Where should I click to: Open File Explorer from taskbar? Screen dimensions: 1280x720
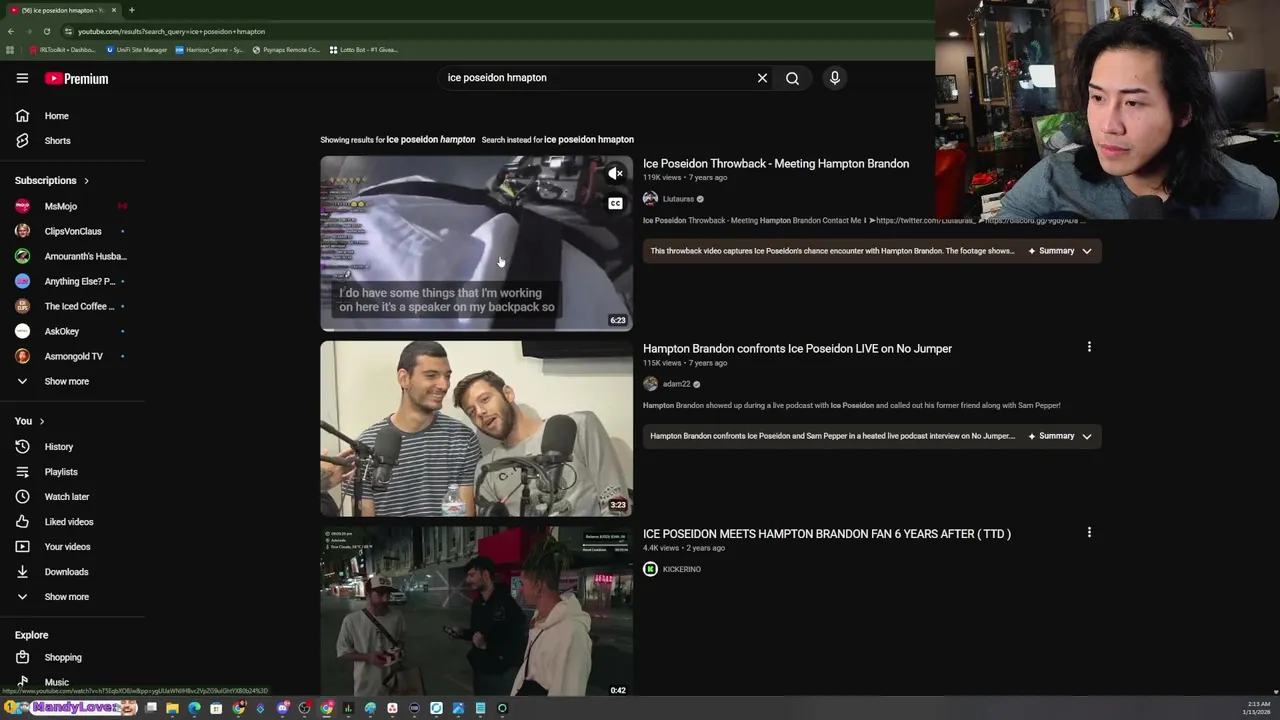click(172, 708)
